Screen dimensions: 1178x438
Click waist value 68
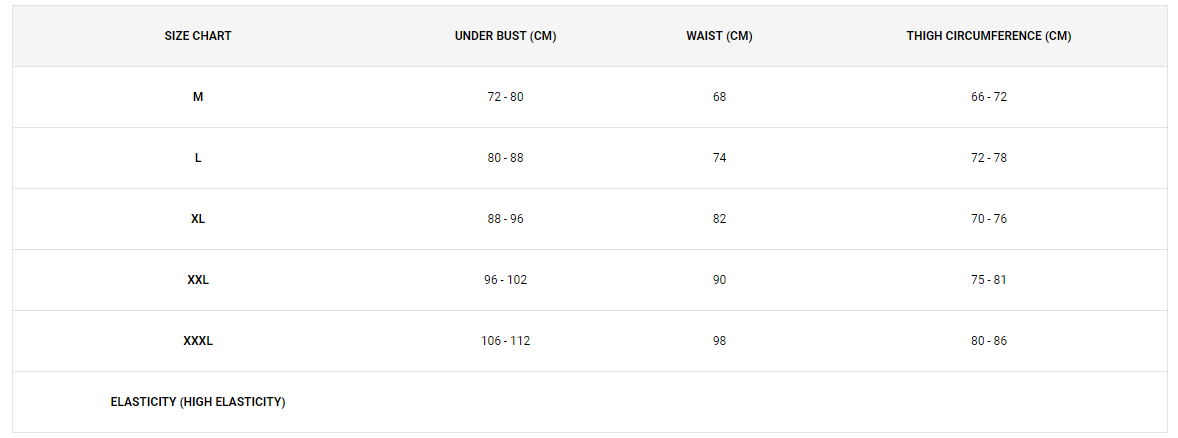(720, 97)
